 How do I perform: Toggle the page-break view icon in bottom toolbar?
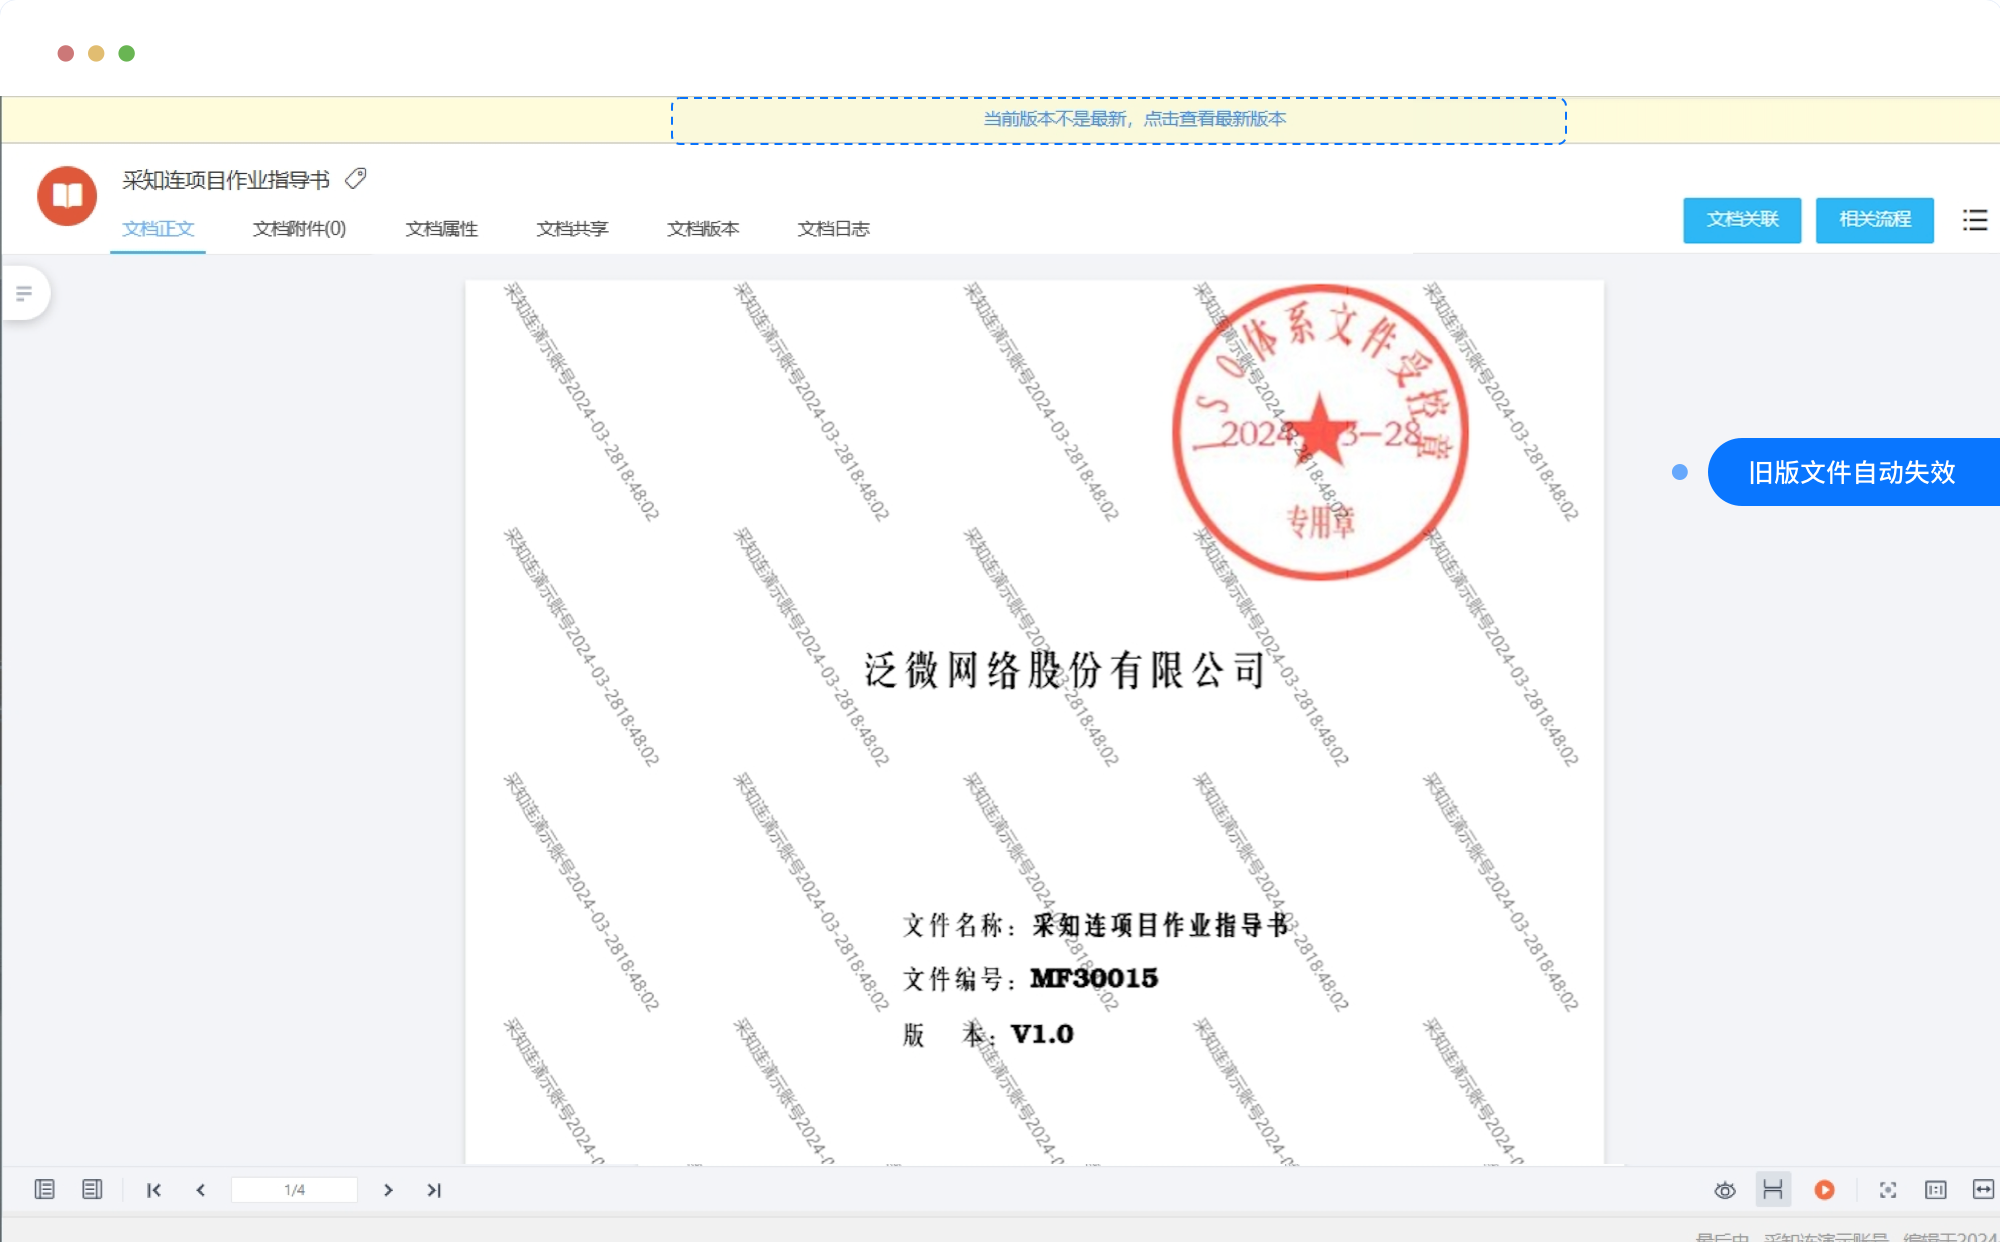click(1772, 1190)
